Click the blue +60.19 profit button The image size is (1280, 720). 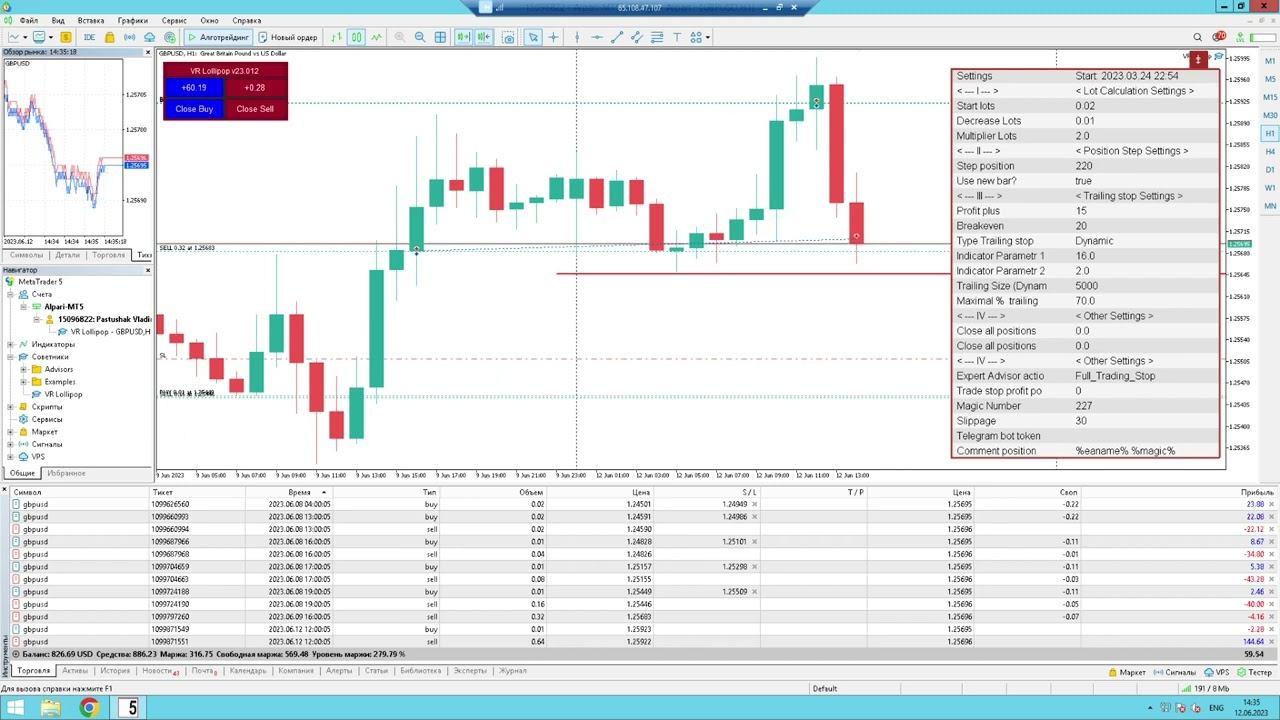coord(194,88)
